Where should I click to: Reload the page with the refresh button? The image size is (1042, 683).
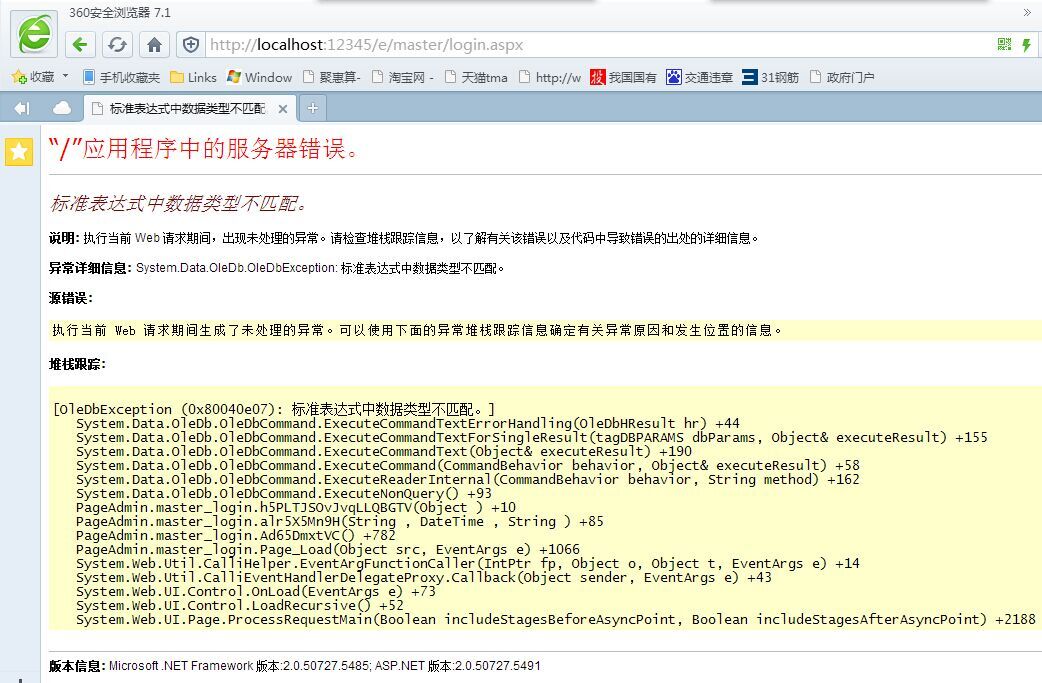click(117, 45)
